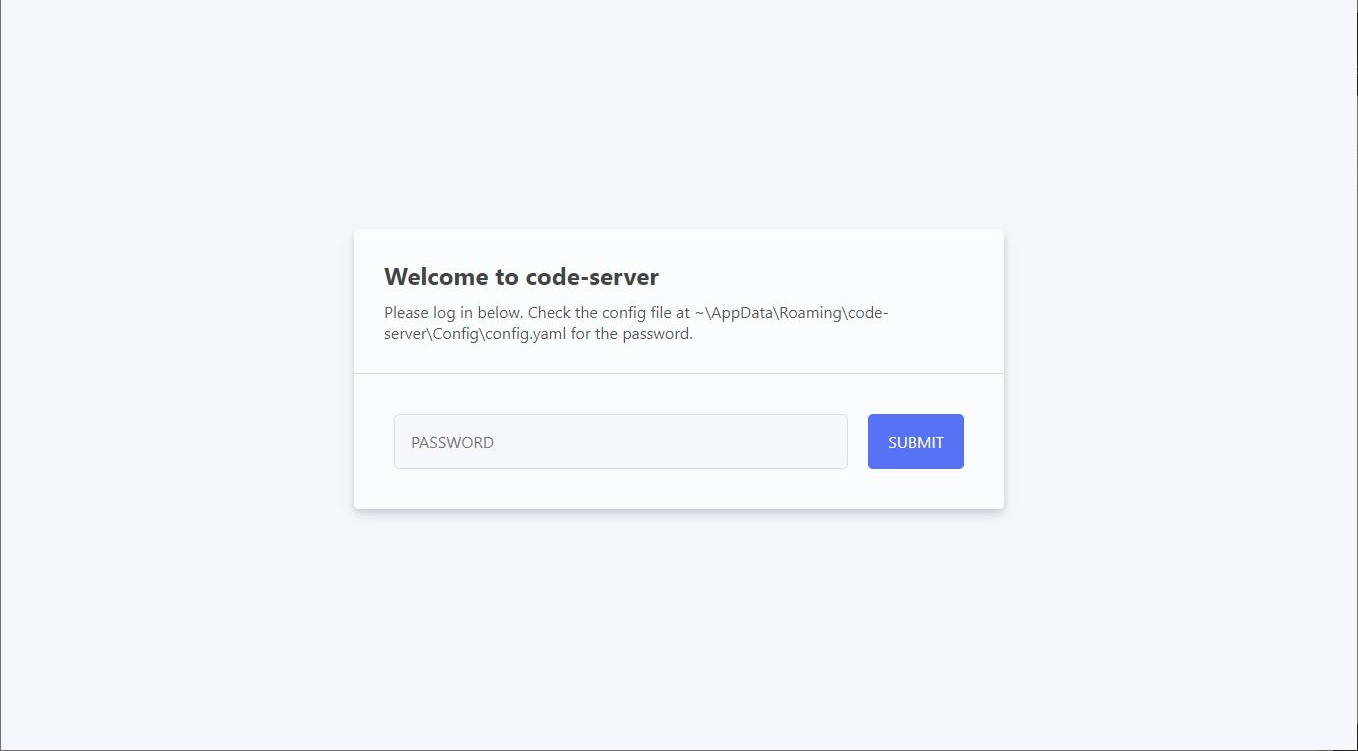
Task: Click for the password at description end
Action: click(x=631, y=334)
